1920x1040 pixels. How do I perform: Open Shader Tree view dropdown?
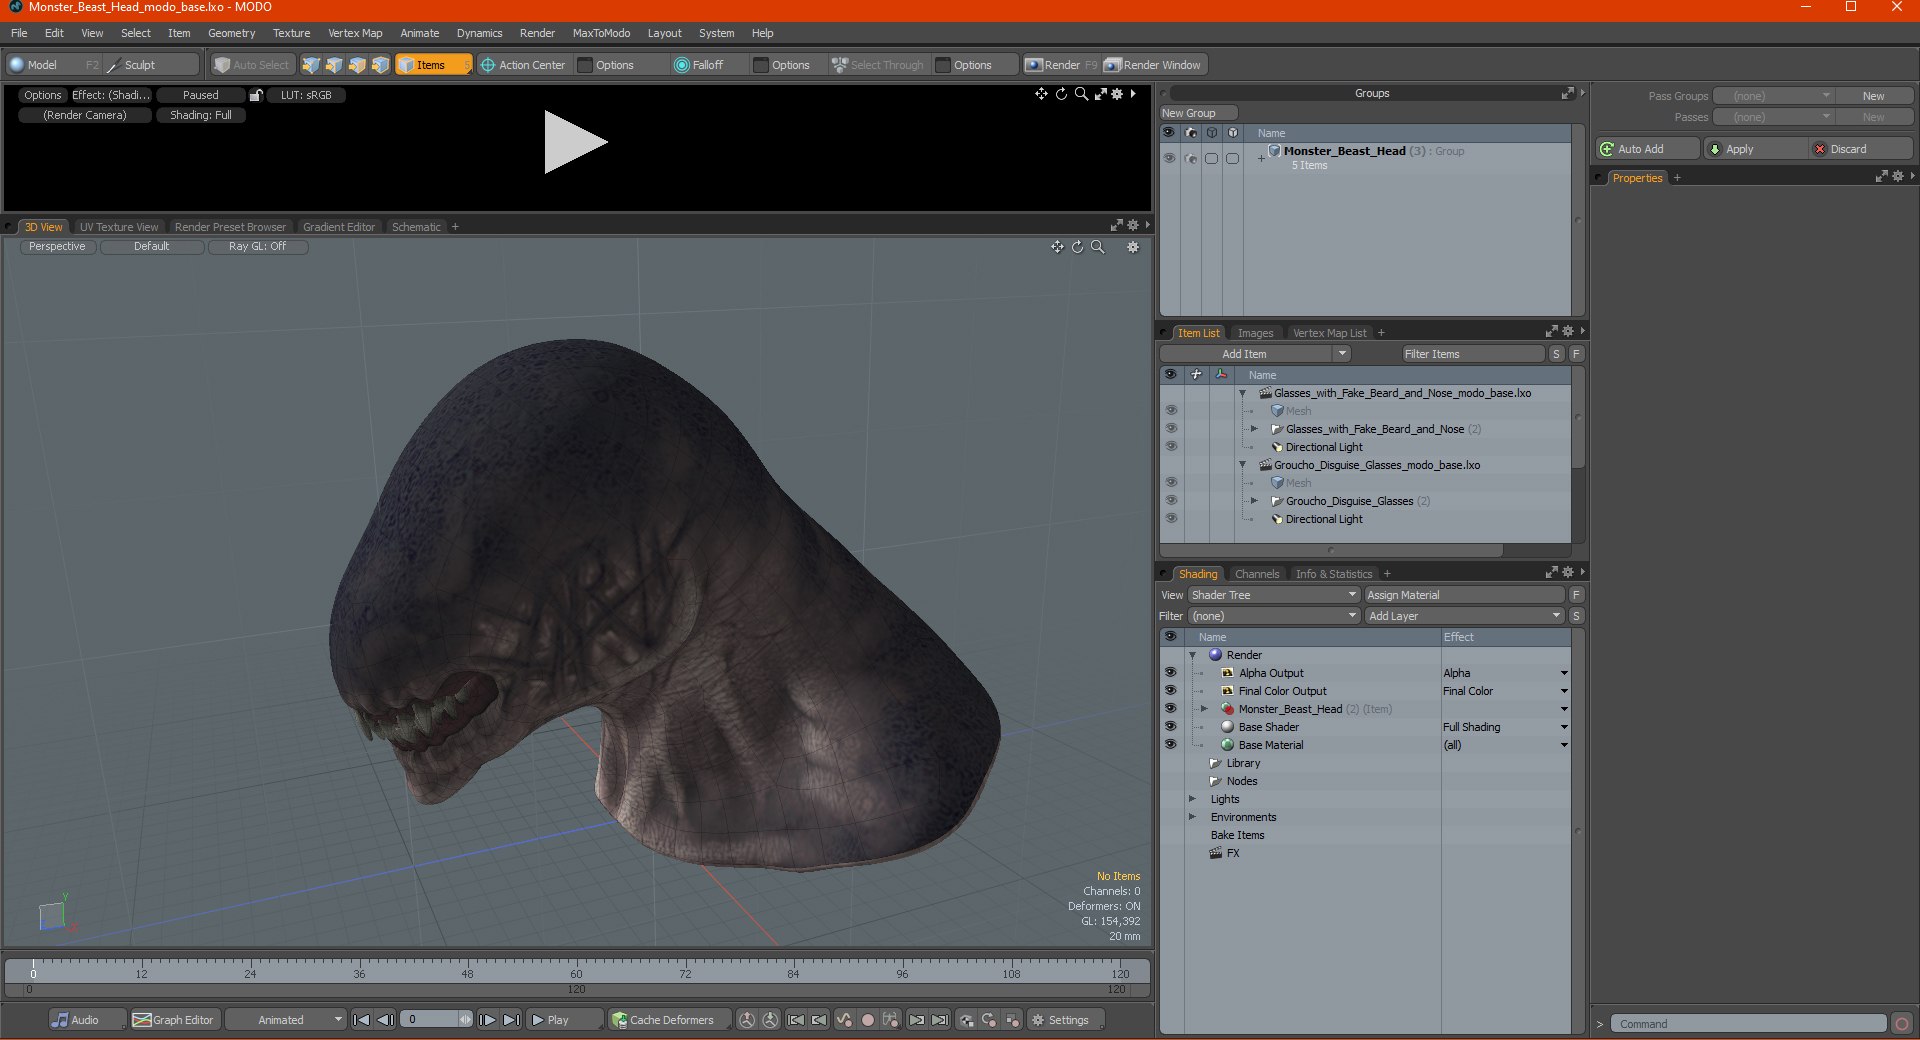coord(1273,595)
